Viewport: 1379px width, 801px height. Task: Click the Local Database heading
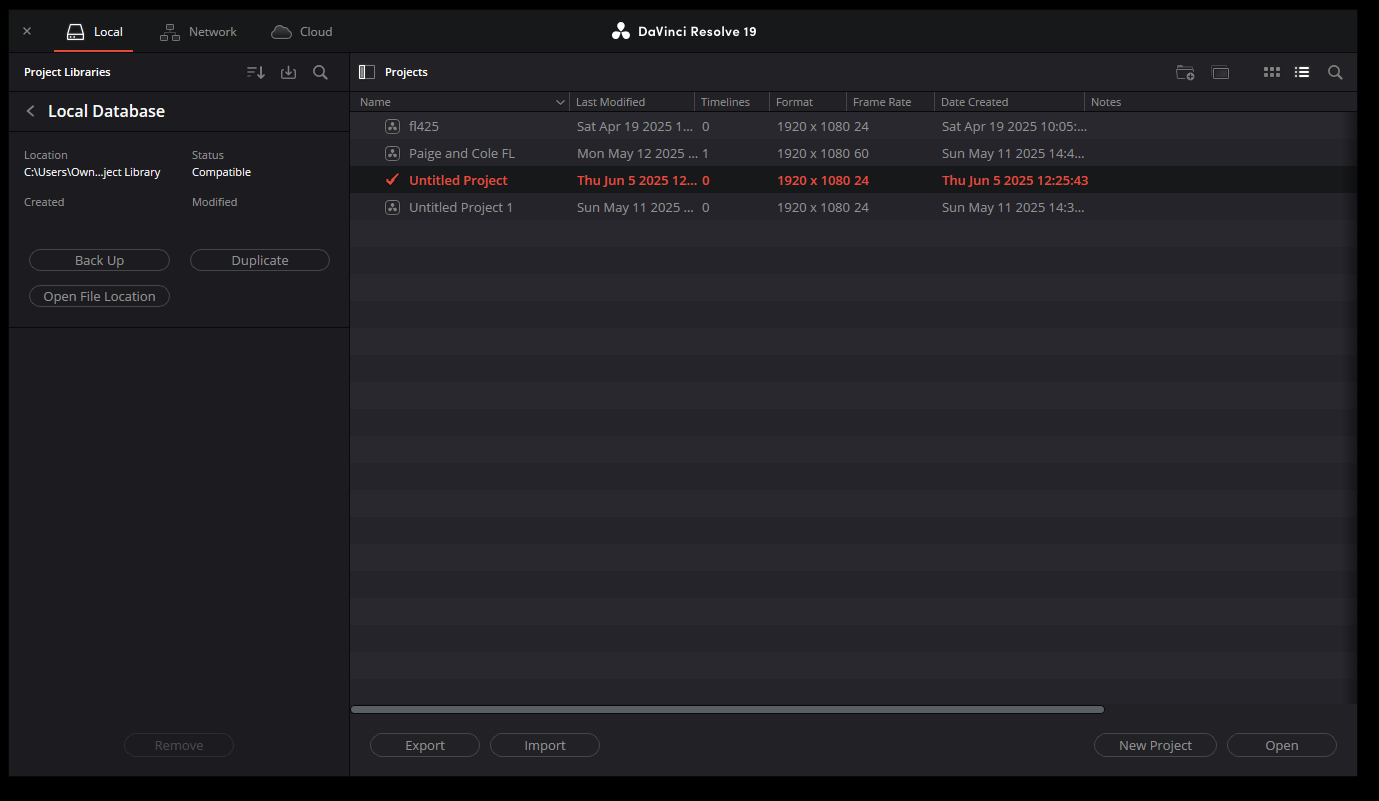106,111
